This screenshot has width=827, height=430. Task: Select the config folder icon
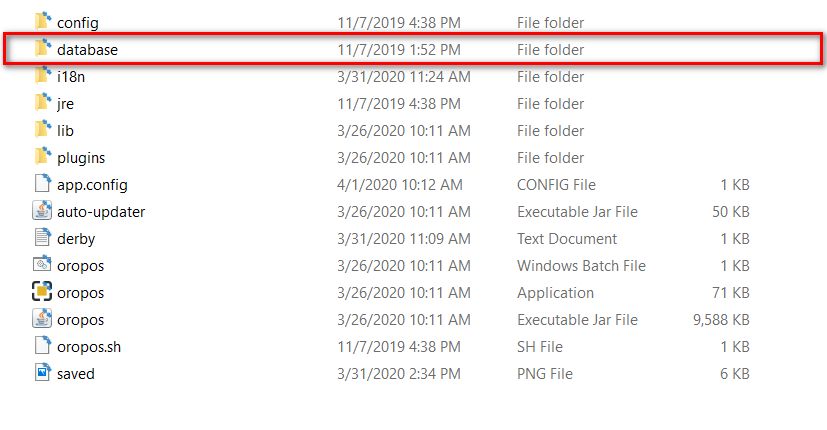click(43, 22)
